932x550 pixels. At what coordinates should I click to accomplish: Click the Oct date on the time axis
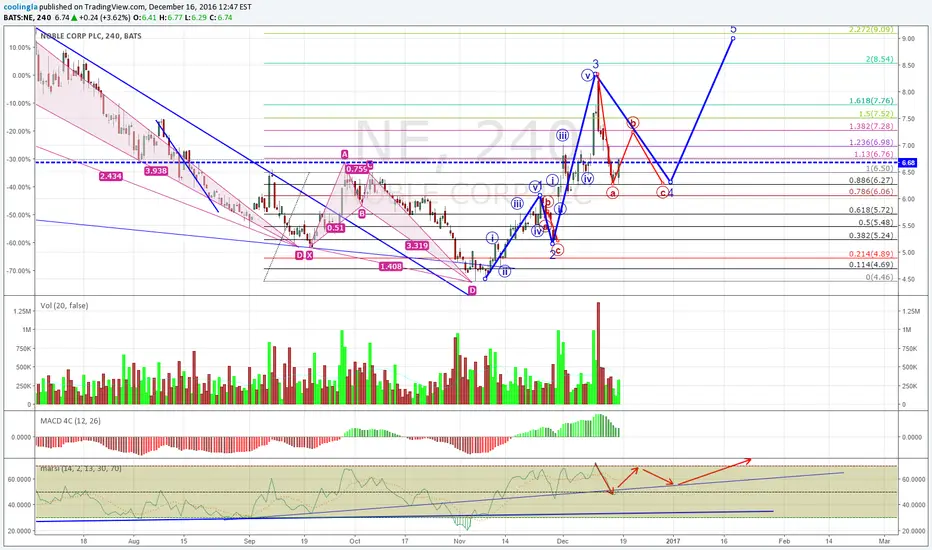tap(355, 541)
